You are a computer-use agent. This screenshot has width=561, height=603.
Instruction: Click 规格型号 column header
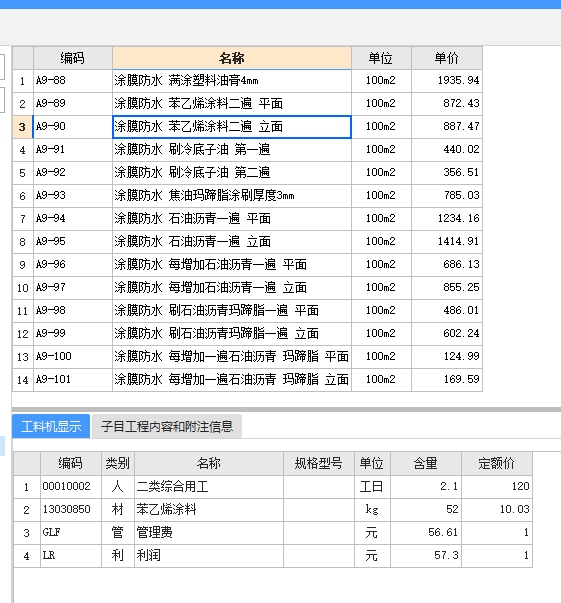click(x=319, y=463)
